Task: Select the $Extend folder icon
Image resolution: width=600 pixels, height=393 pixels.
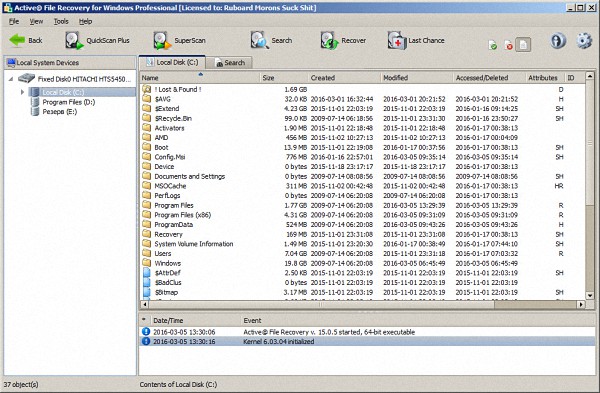Action: 147,109
